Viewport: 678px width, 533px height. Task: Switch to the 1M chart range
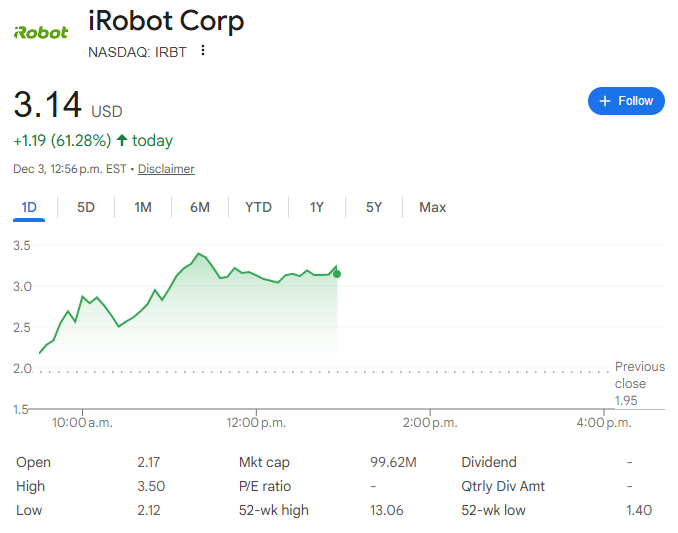point(143,207)
